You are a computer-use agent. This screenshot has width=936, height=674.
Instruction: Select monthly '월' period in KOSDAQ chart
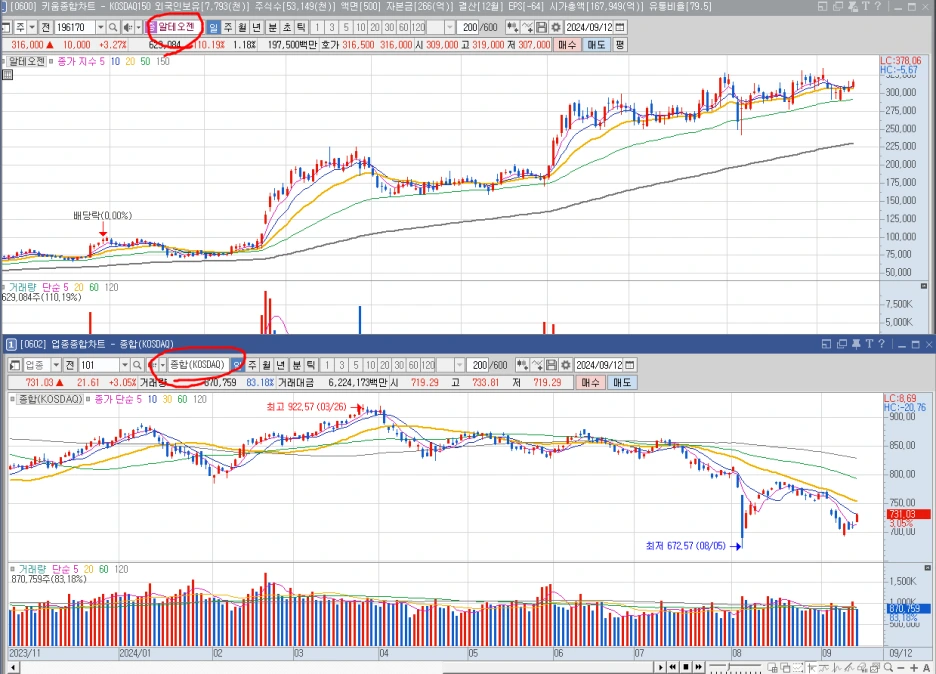pyautogui.click(x=266, y=365)
